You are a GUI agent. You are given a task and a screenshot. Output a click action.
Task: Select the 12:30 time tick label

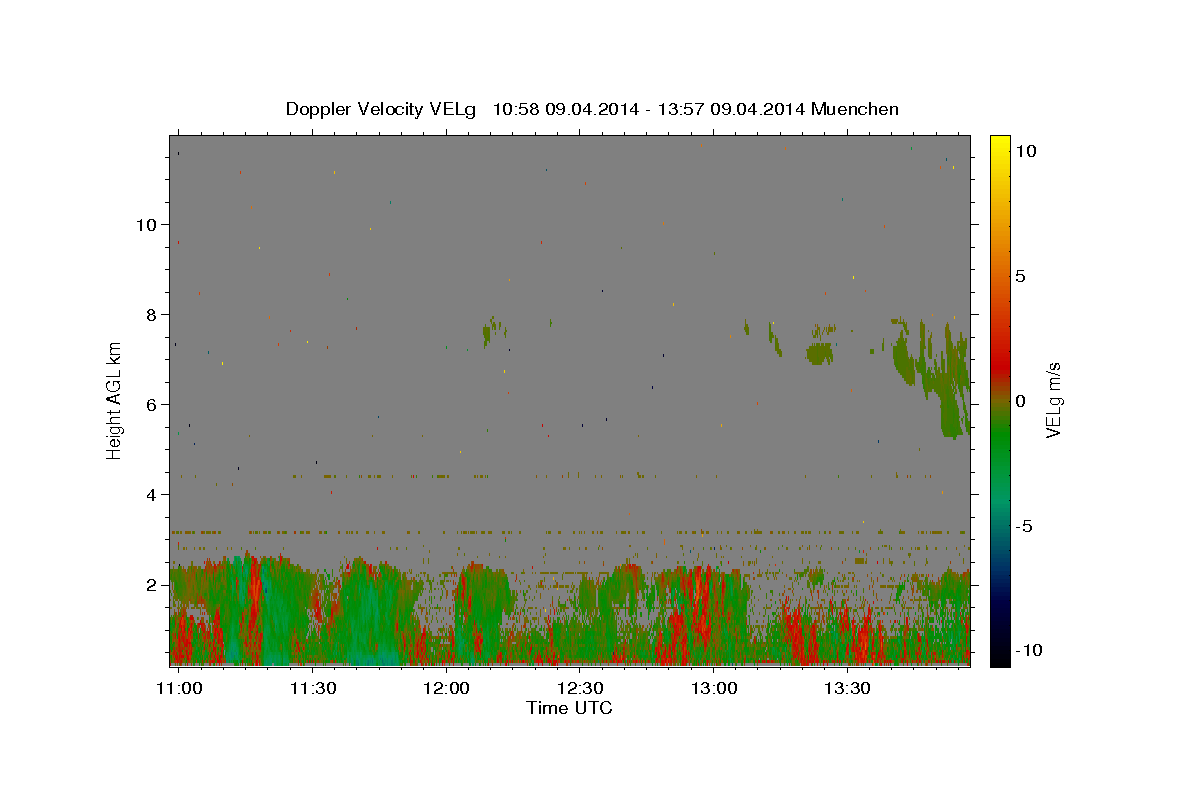pos(580,688)
